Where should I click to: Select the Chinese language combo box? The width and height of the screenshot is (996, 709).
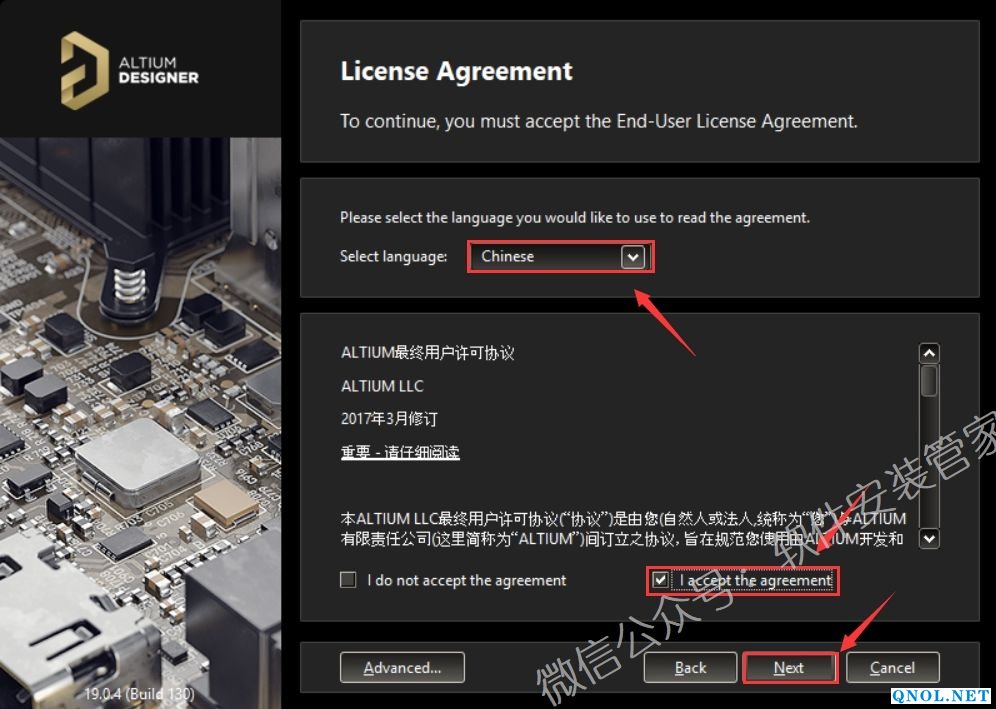click(560, 257)
